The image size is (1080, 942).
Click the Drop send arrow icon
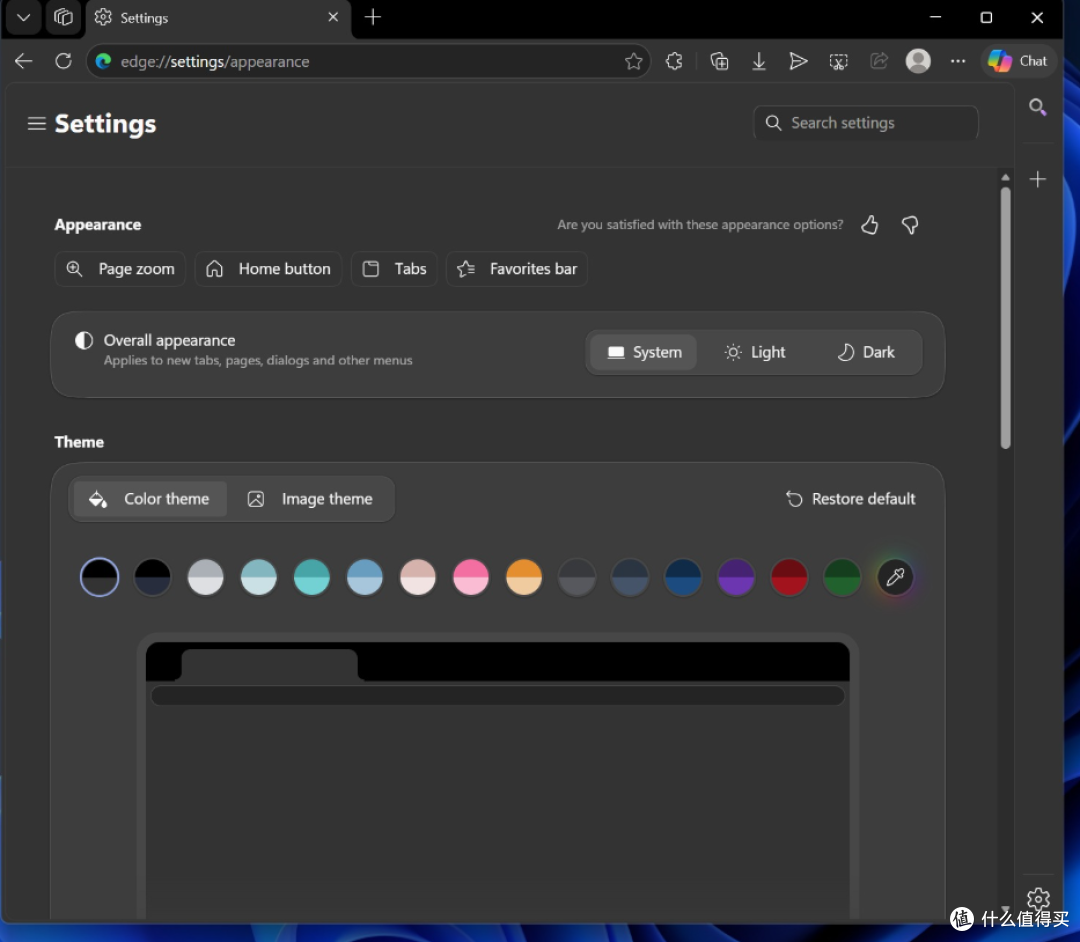click(x=798, y=61)
